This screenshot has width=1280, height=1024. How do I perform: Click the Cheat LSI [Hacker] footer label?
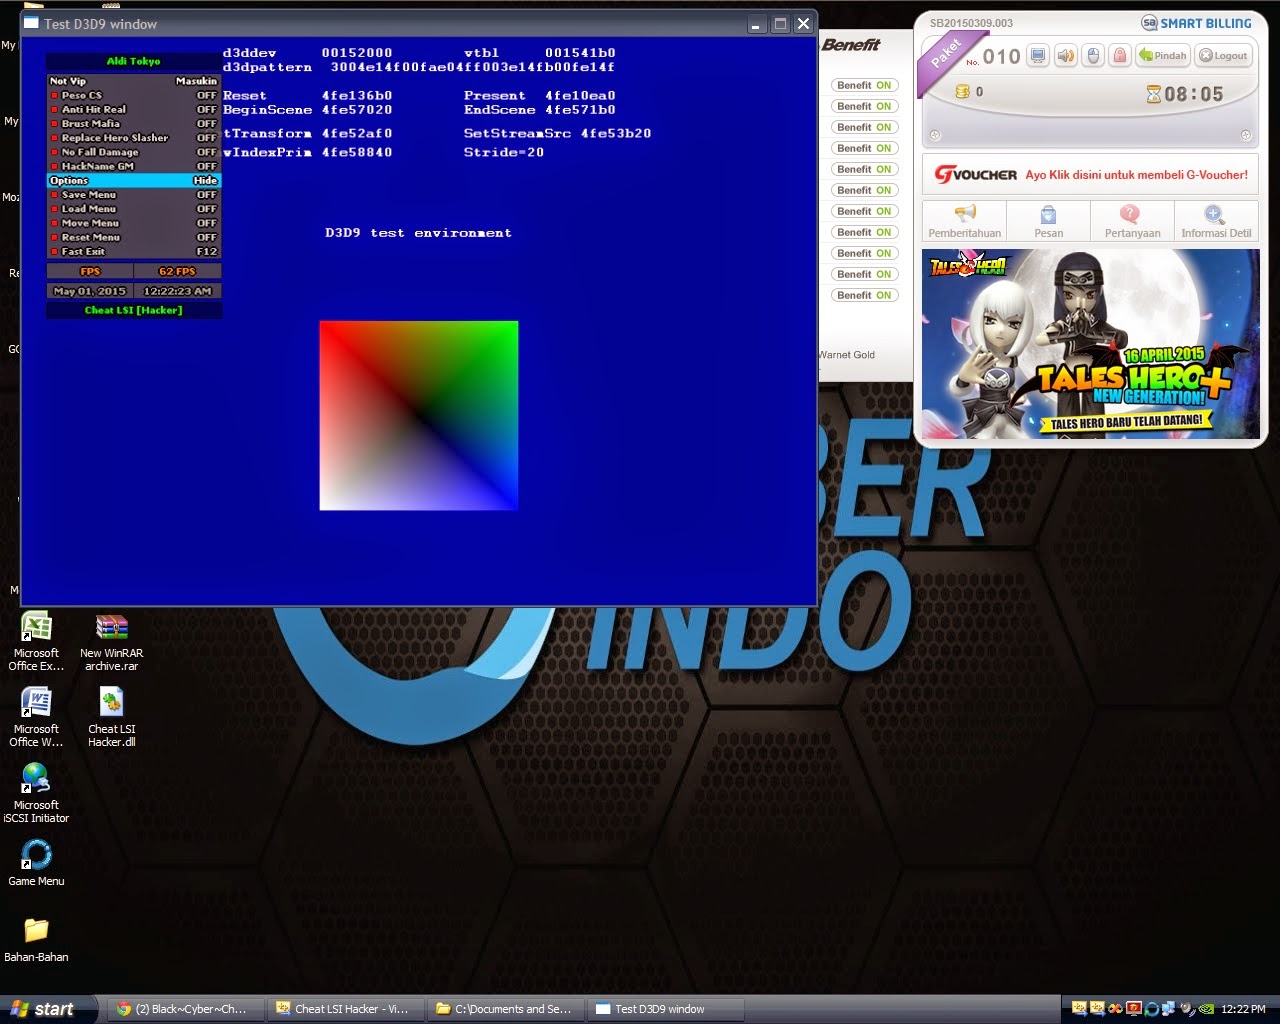pyautogui.click(x=134, y=310)
